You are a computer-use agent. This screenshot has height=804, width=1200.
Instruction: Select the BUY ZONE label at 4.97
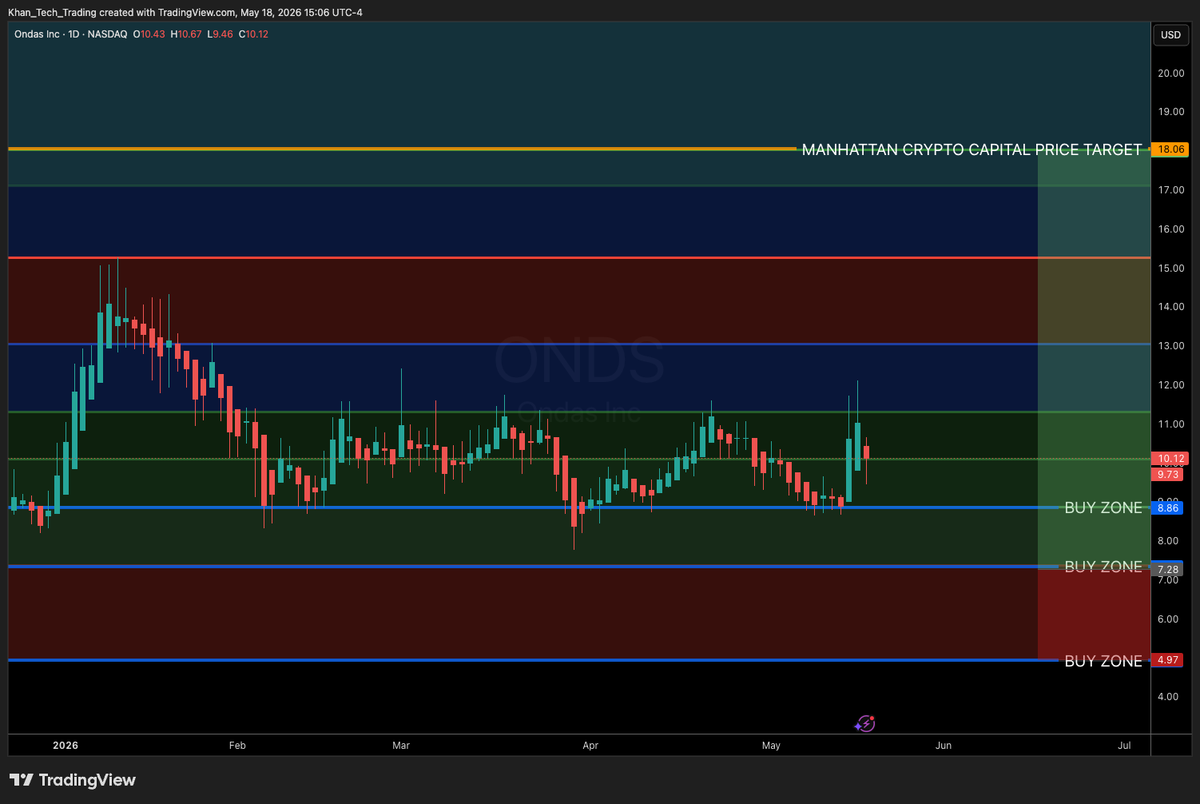point(1102,661)
